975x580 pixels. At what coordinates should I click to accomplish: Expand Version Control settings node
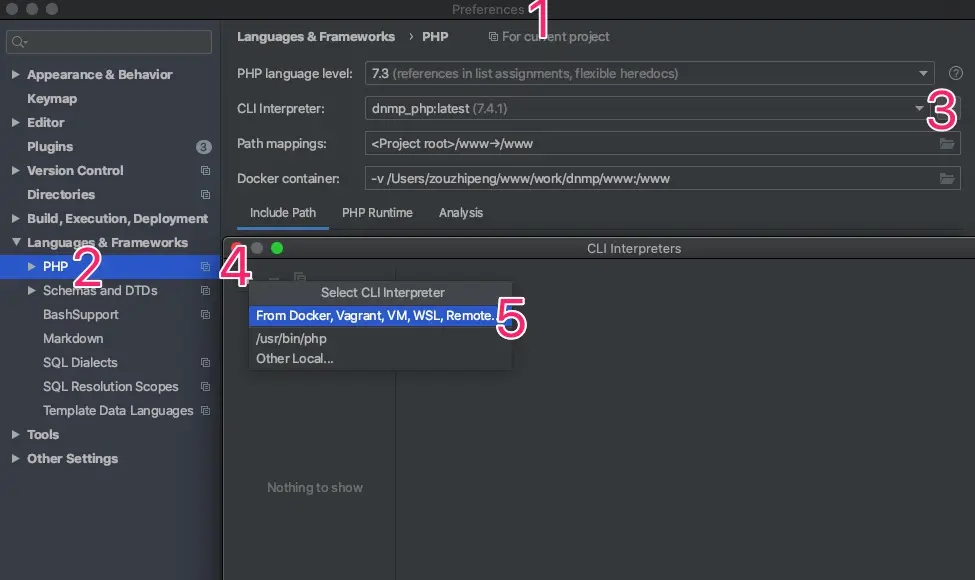(16, 170)
